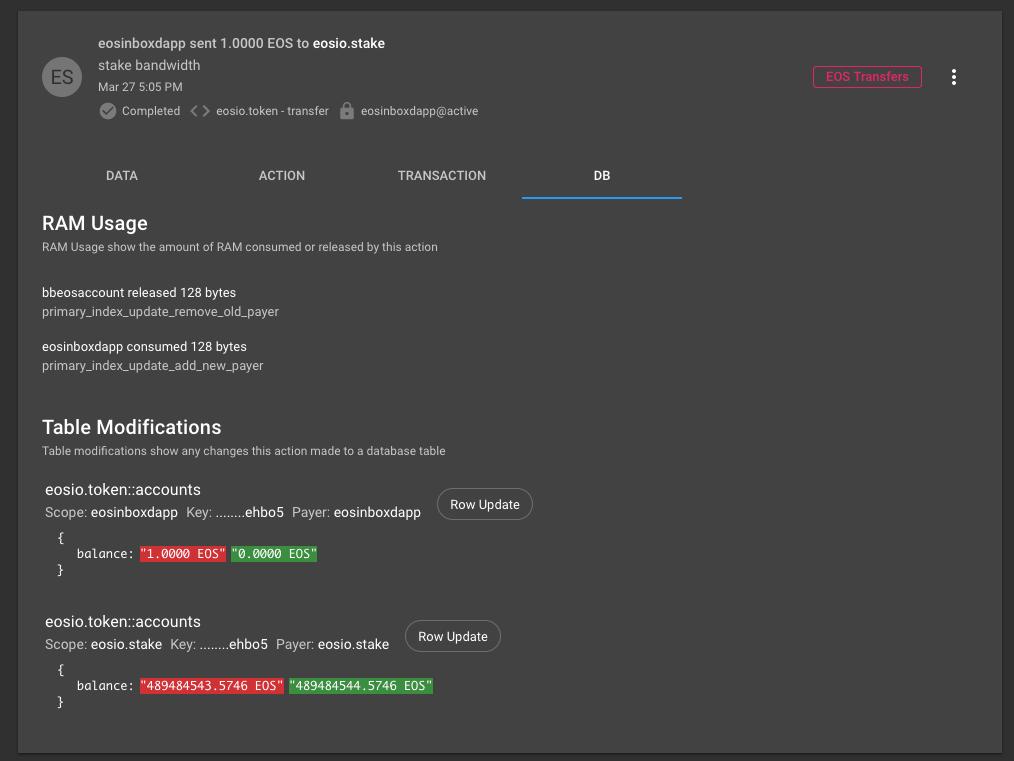
Task: Click Row Update for eosinboxdapp scope
Action: tap(485, 504)
